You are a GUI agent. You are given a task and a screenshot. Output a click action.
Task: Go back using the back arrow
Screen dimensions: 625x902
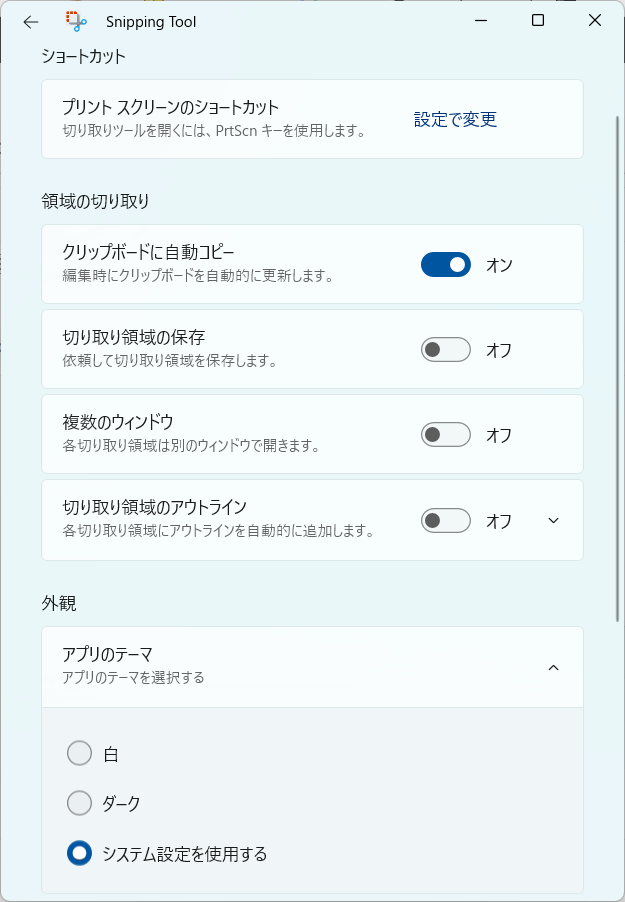(31, 21)
